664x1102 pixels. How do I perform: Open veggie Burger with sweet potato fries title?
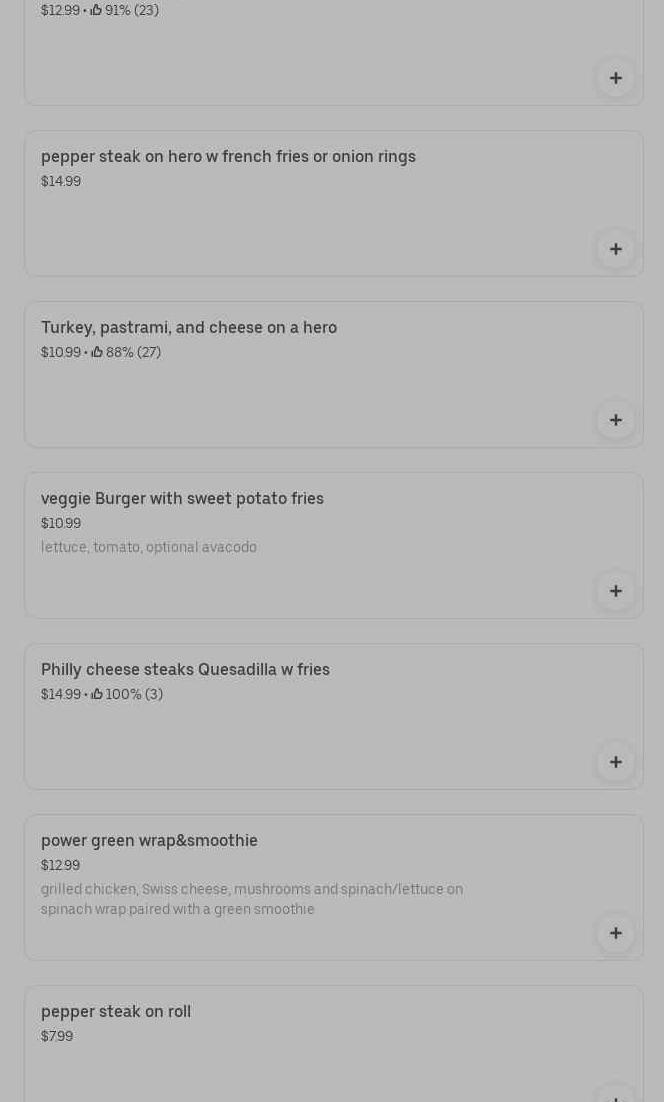pyautogui.click(x=182, y=499)
